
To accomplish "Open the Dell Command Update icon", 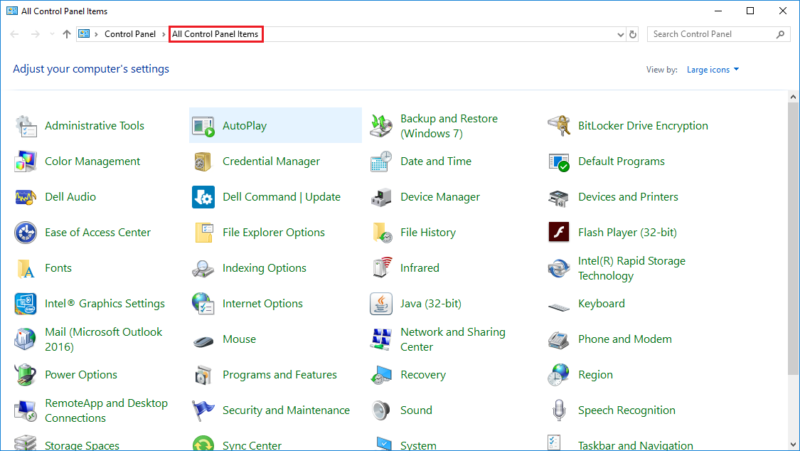I will 203,197.
